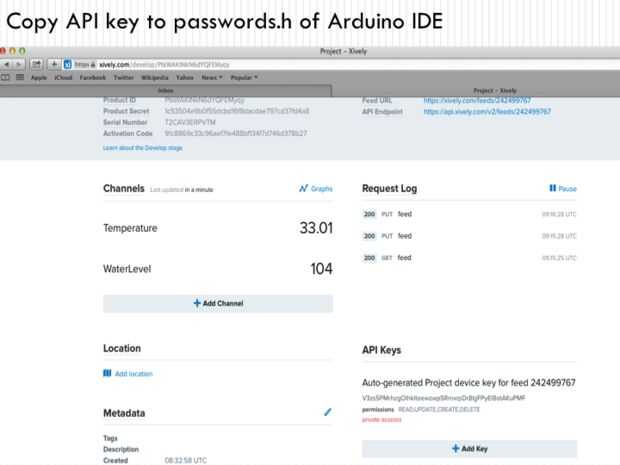Open the Wikipedia bookmark
This screenshot has width=620, height=465.
(154, 76)
